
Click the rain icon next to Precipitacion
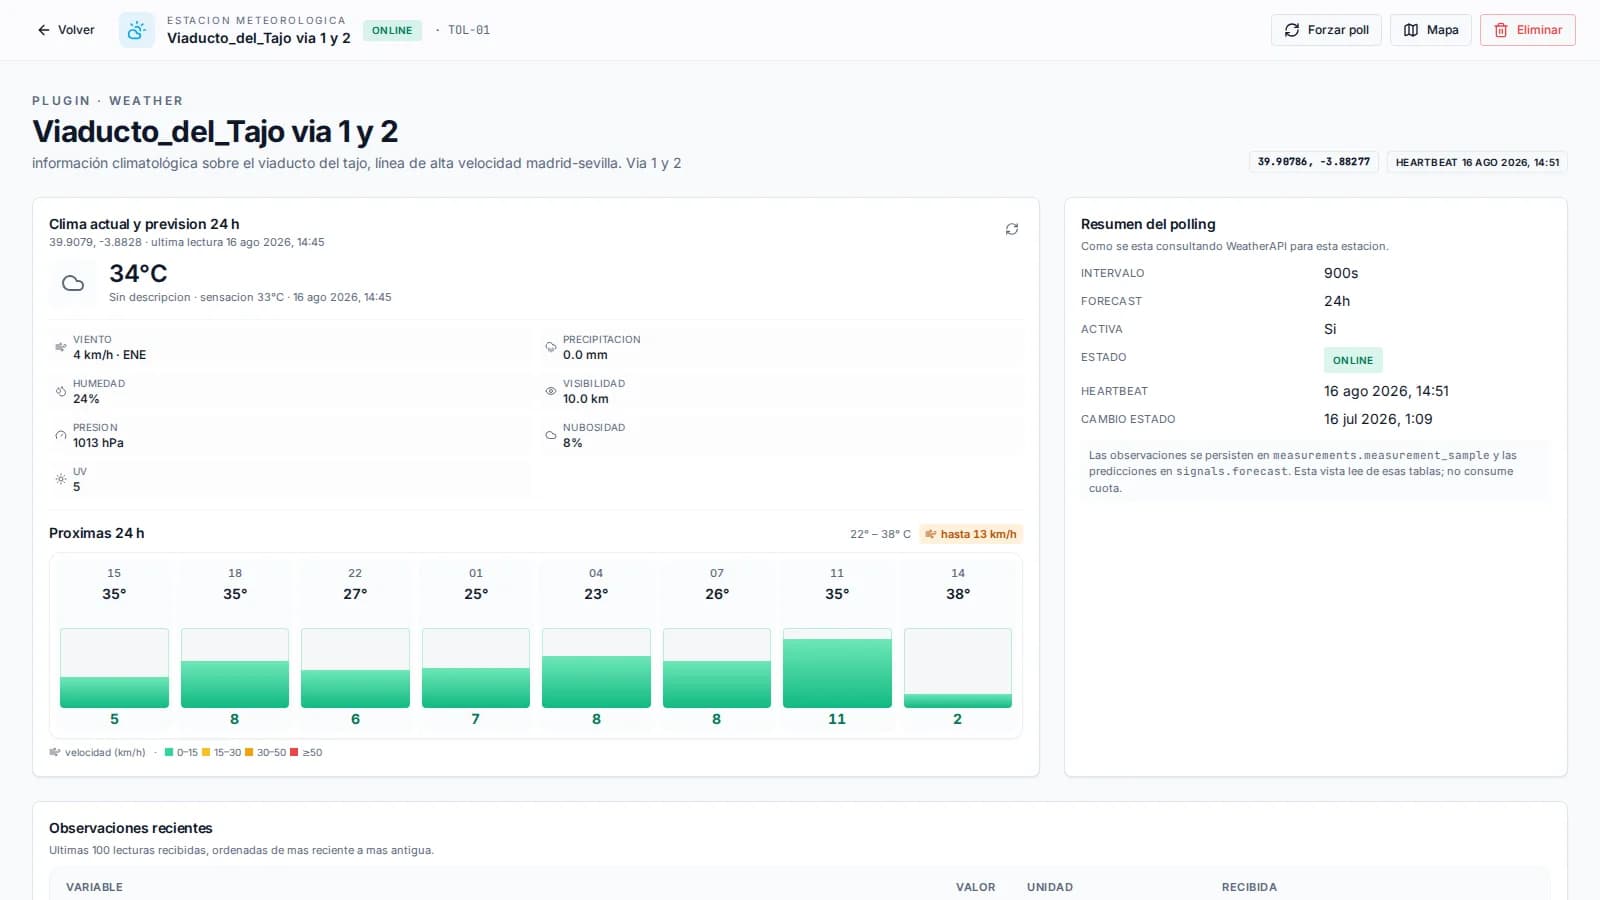(551, 347)
